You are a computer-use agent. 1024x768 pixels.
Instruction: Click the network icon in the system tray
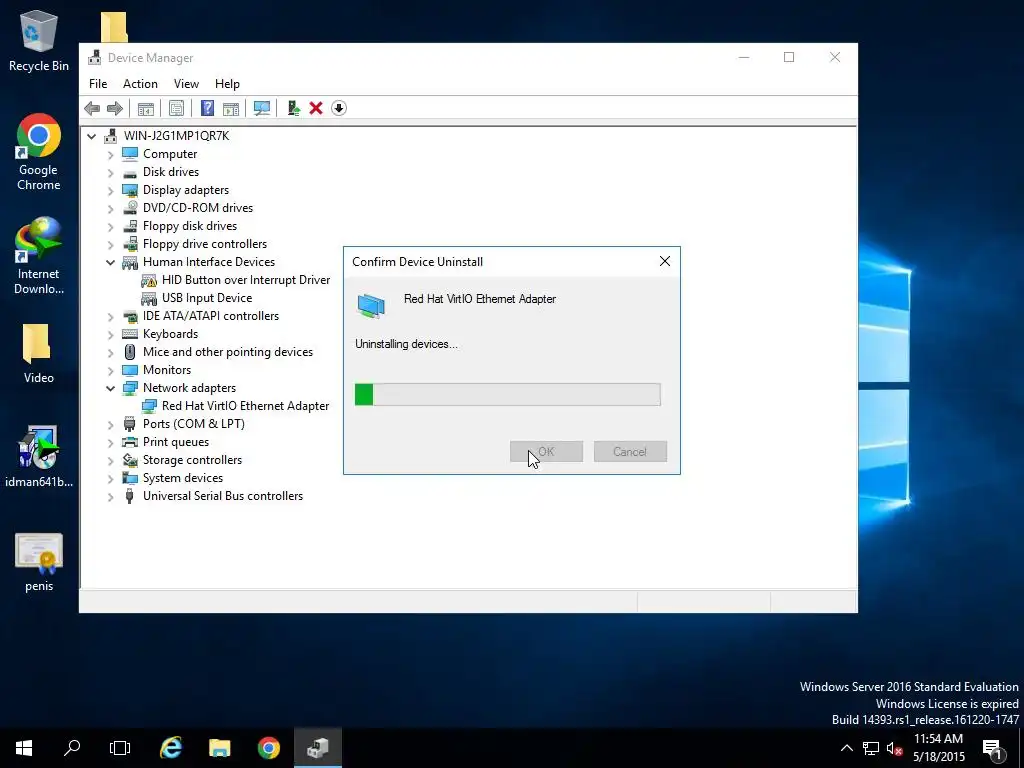point(871,748)
